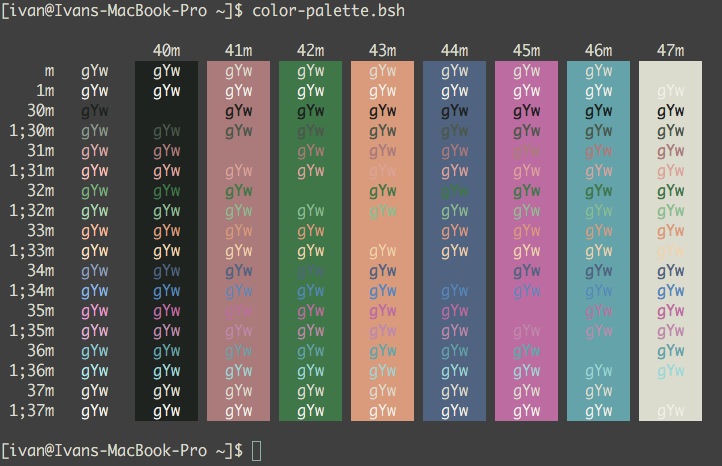Viewport: 722px width, 466px height.
Task: Select the 1;37m row label
Action: pyautogui.click(x=32, y=410)
